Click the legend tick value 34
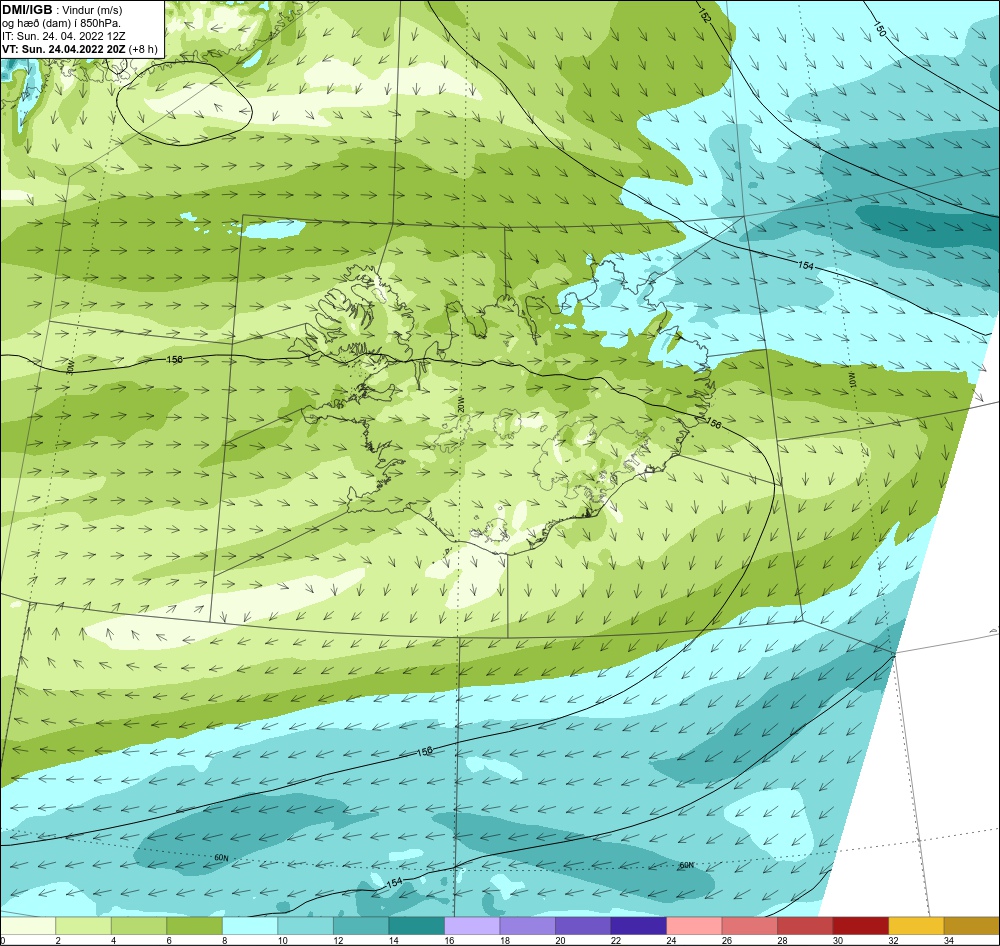1000x946 pixels. pos(949,940)
